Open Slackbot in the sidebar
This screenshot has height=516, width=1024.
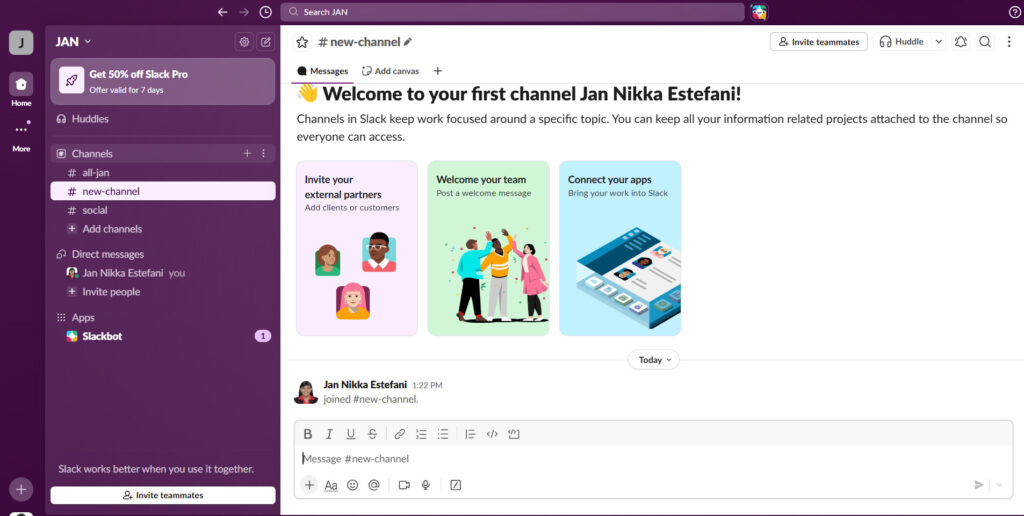163,336
